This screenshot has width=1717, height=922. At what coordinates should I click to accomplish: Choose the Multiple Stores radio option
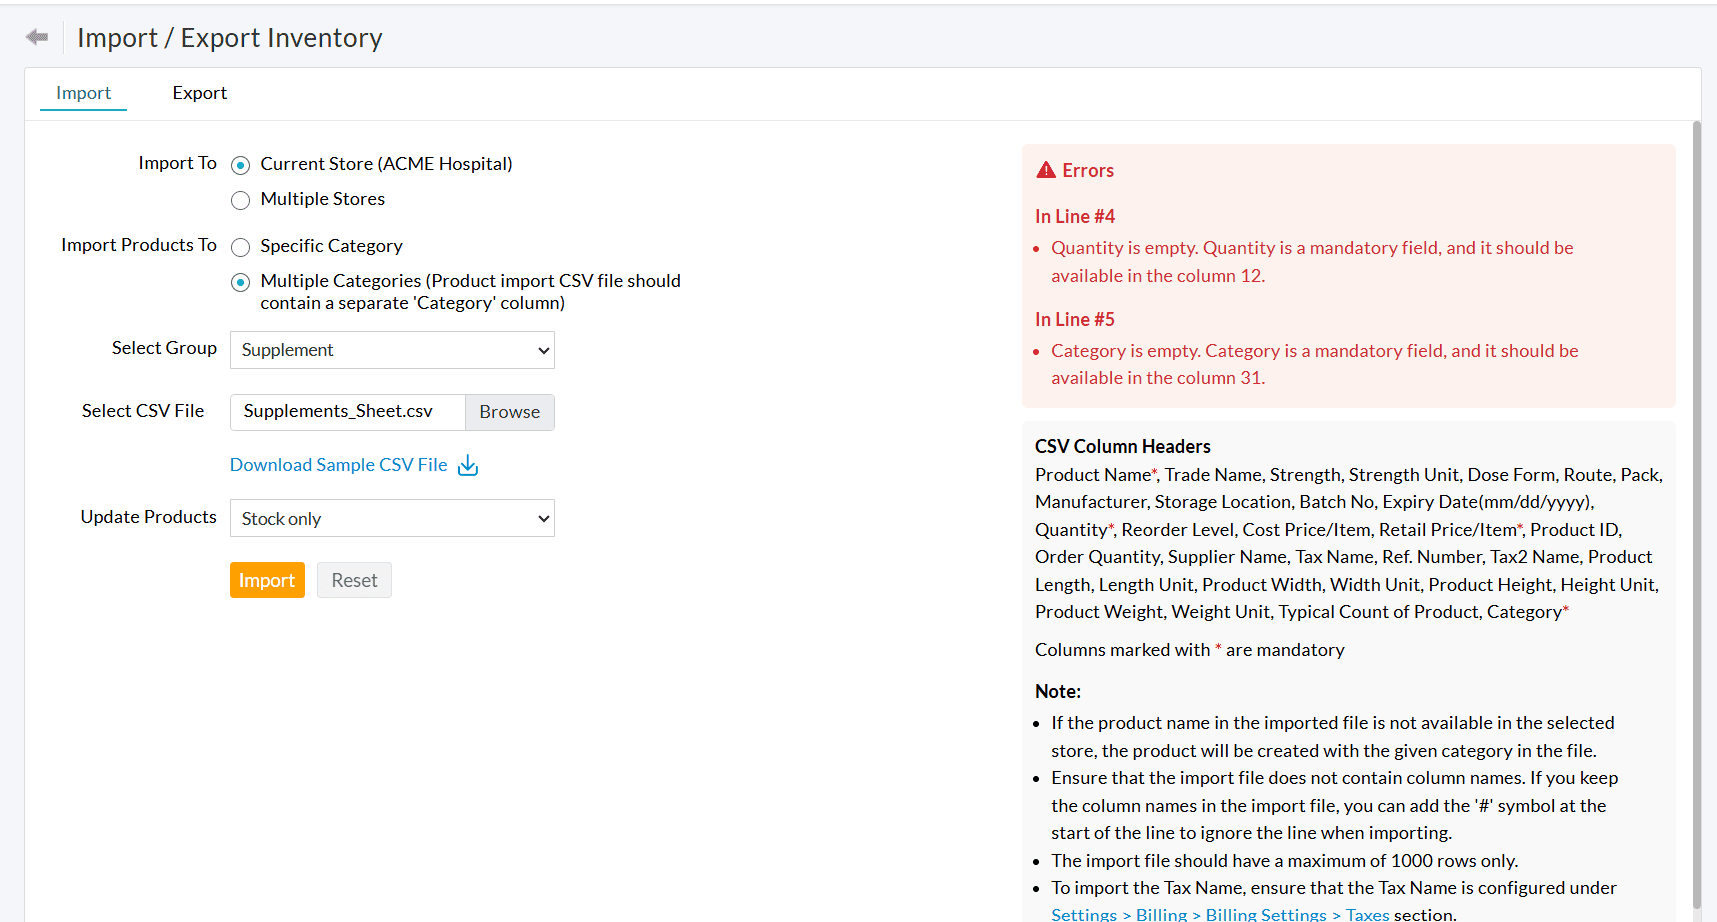[241, 200]
